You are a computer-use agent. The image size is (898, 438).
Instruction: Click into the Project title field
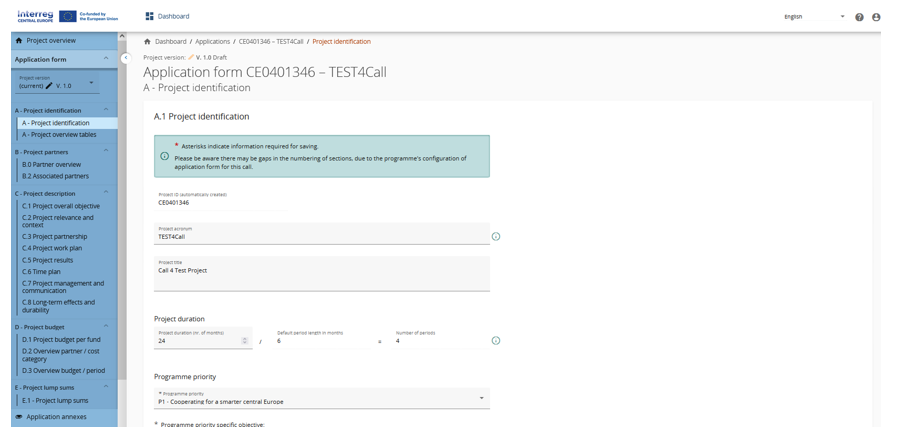click(x=321, y=274)
